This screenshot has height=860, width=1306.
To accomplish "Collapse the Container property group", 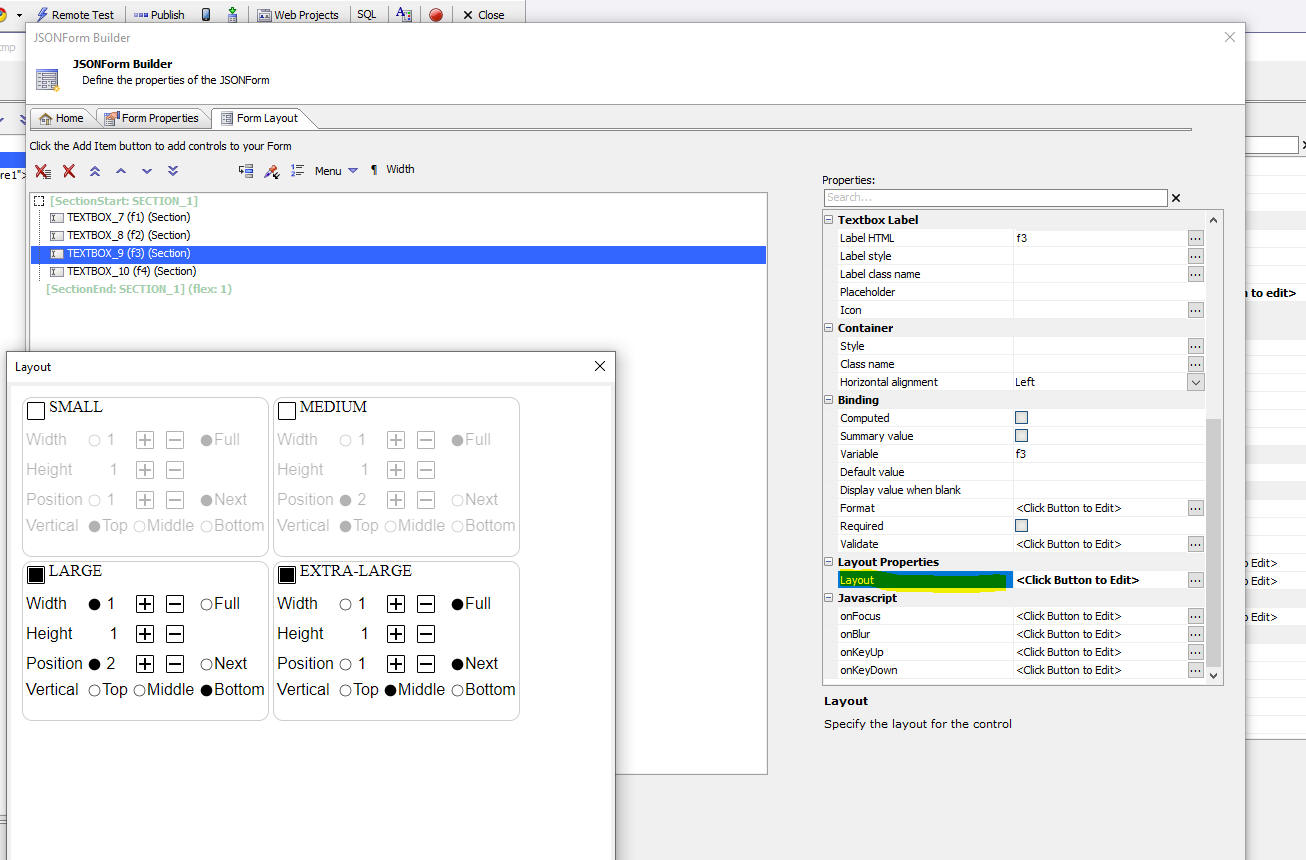I will point(829,328).
